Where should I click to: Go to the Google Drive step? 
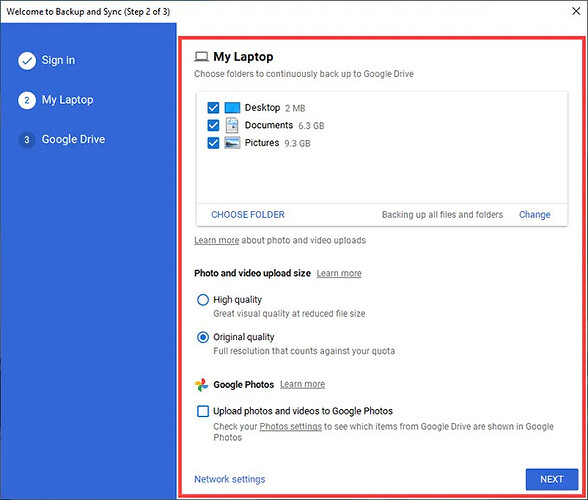click(x=73, y=140)
